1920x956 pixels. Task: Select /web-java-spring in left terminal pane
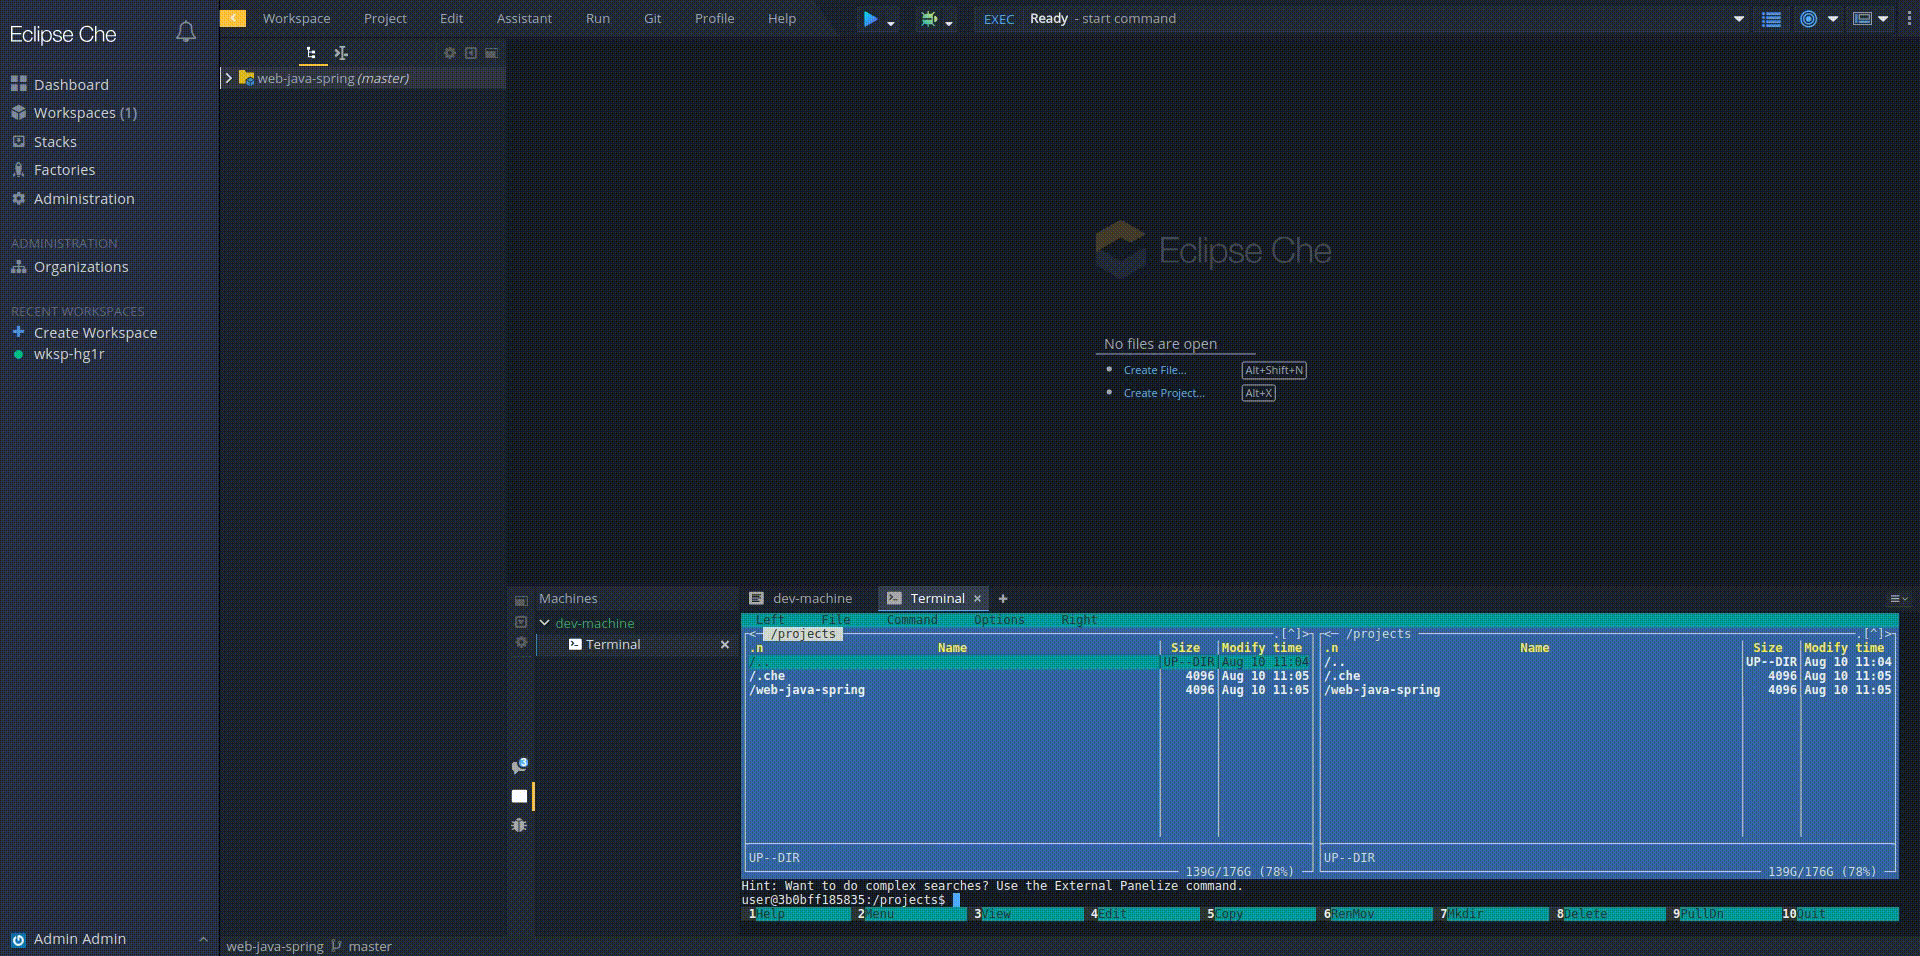click(807, 690)
